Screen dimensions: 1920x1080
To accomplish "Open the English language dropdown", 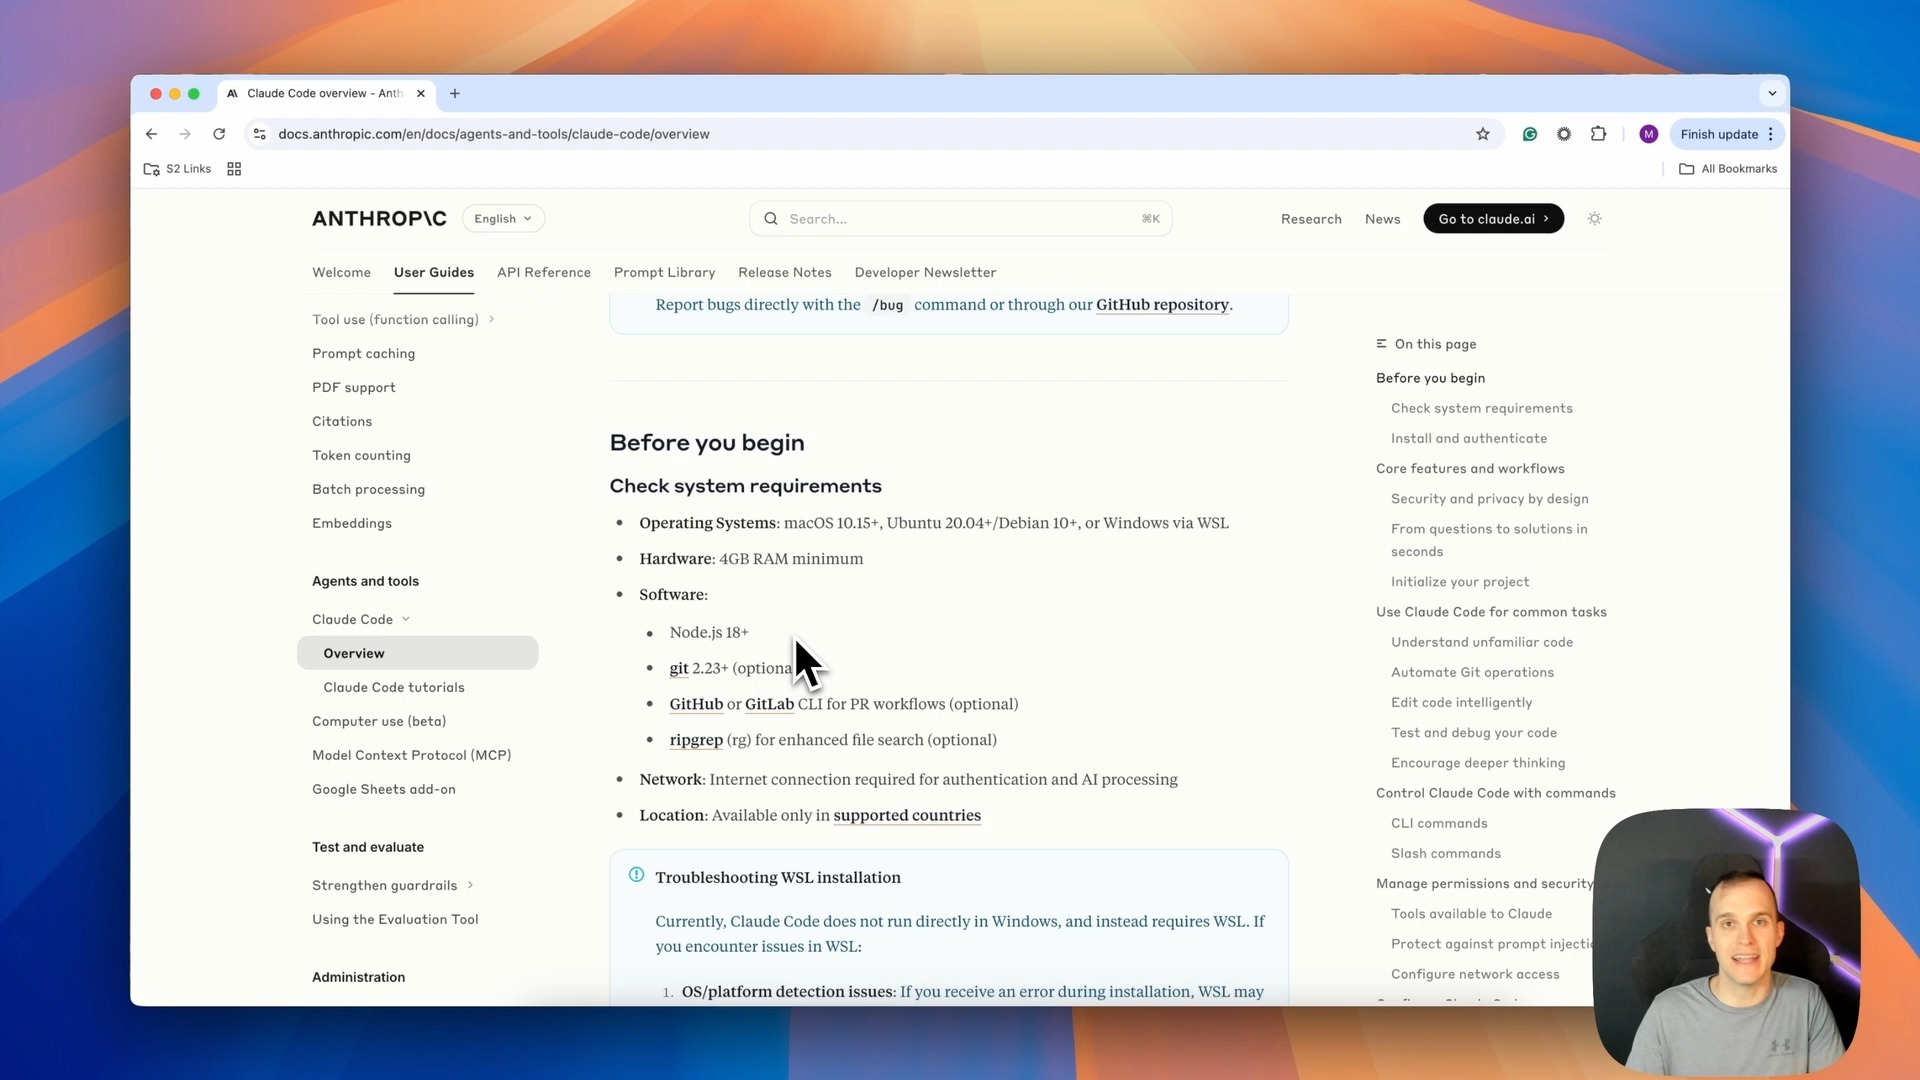I will [x=503, y=219].
